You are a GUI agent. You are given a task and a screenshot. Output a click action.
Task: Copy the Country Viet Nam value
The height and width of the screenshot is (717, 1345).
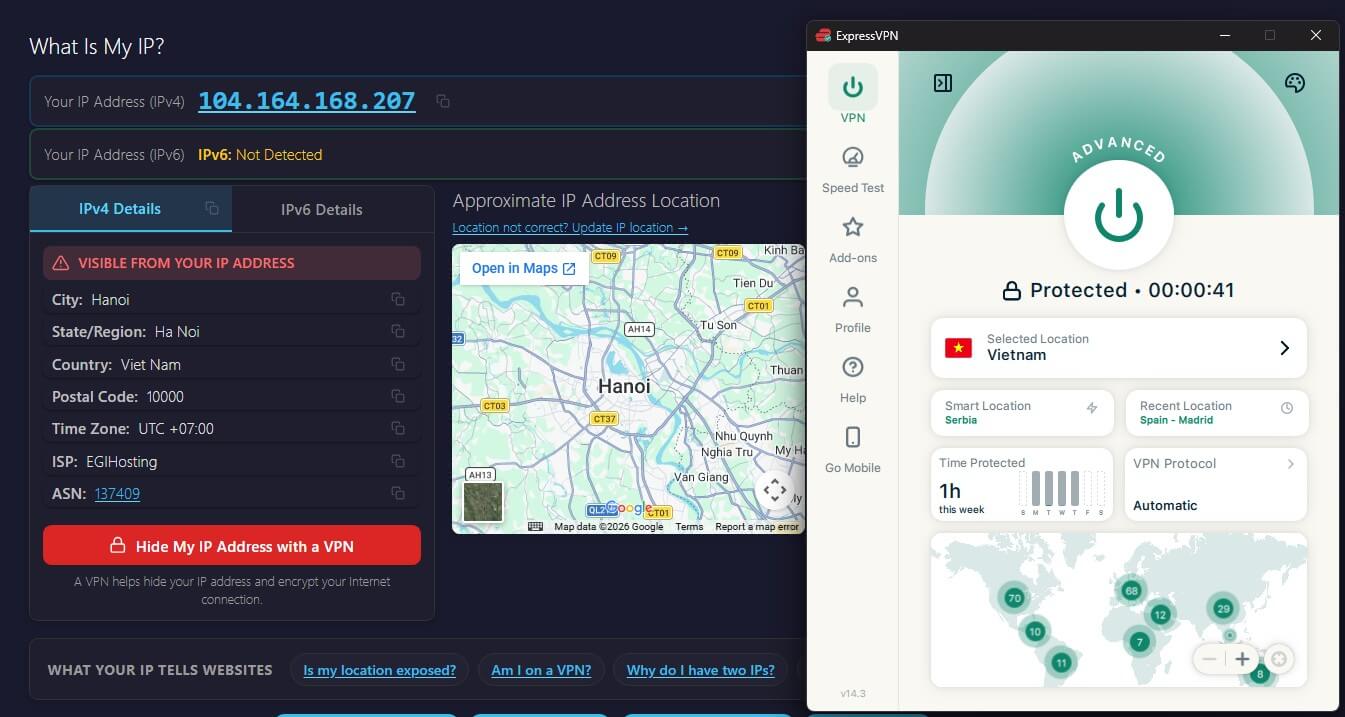pos(398,364)
